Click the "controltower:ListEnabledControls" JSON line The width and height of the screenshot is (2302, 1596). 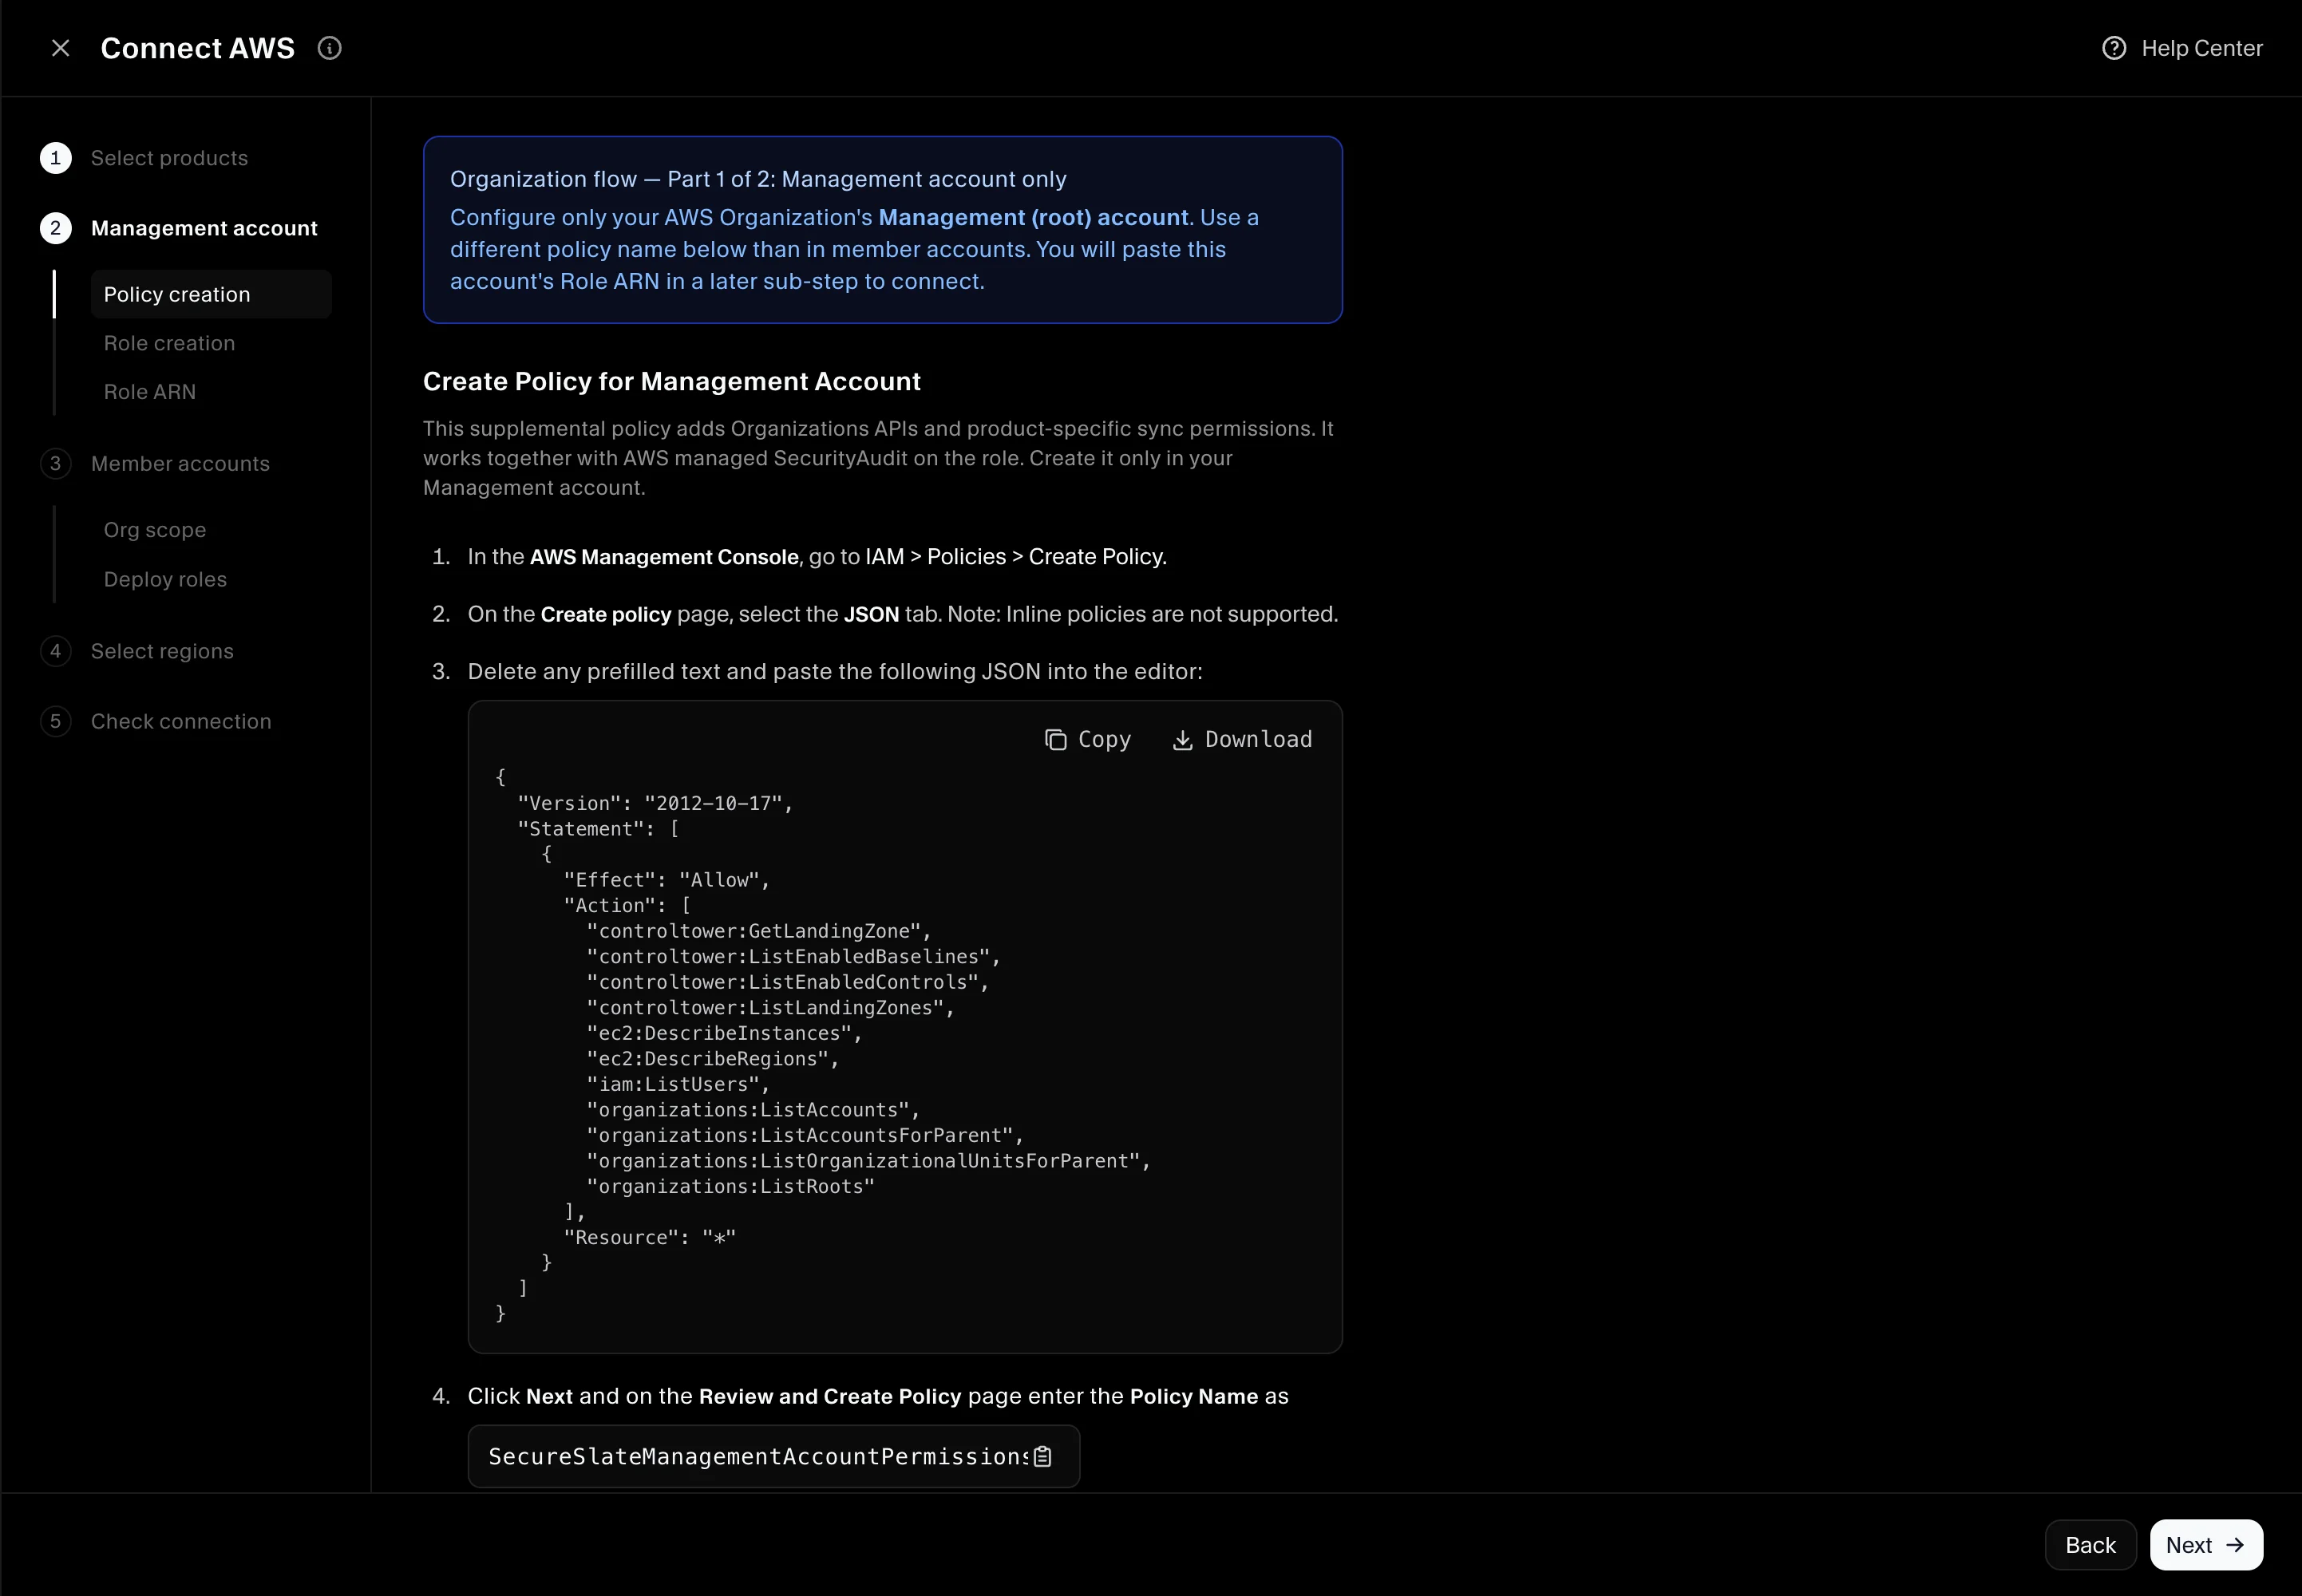pyautogui.click(x=788, y=982)
